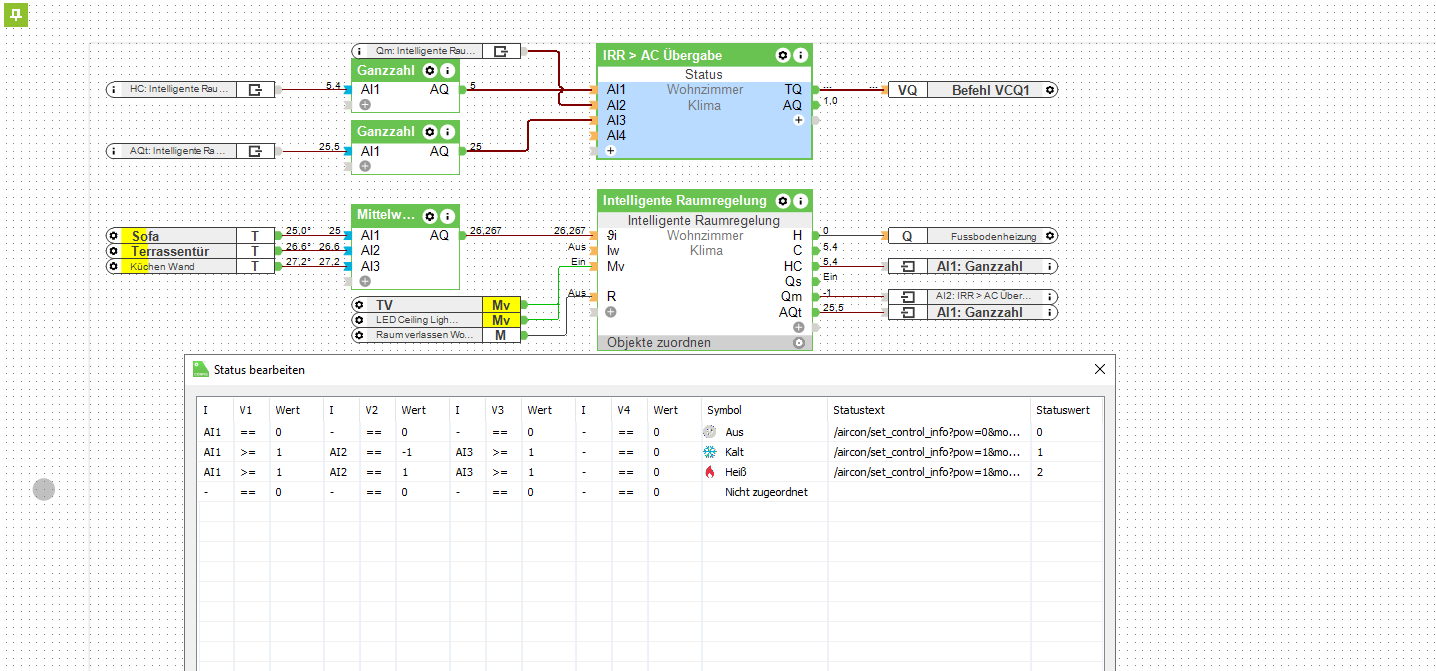Open settings gear of IRR > AC Übergabe block
This screenshot has height=671, width=1436.
(783, 56)
